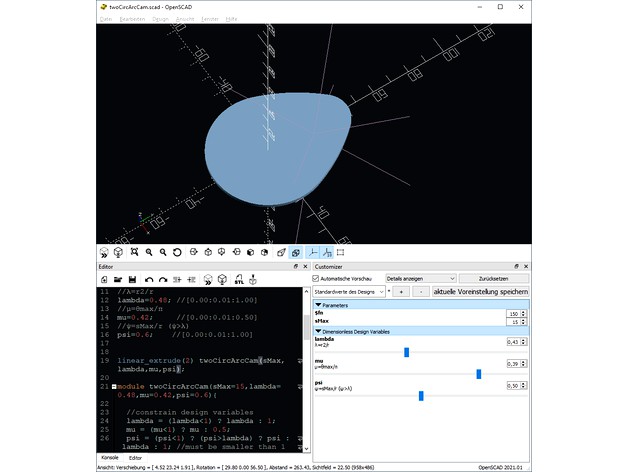Open the Details anzeigen dropdown
The width and height of the screenshot is (628, 472).
pyautogui.click(x=421, y=278)
